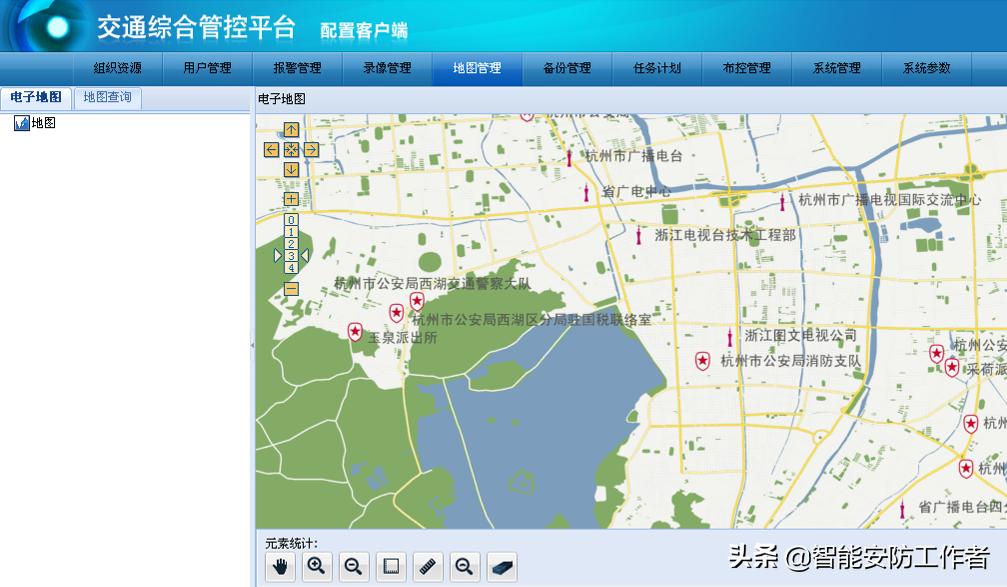1007x587 pixels.
Task: Pan the map north using the up arrow
Action: (x=290, y=129)
